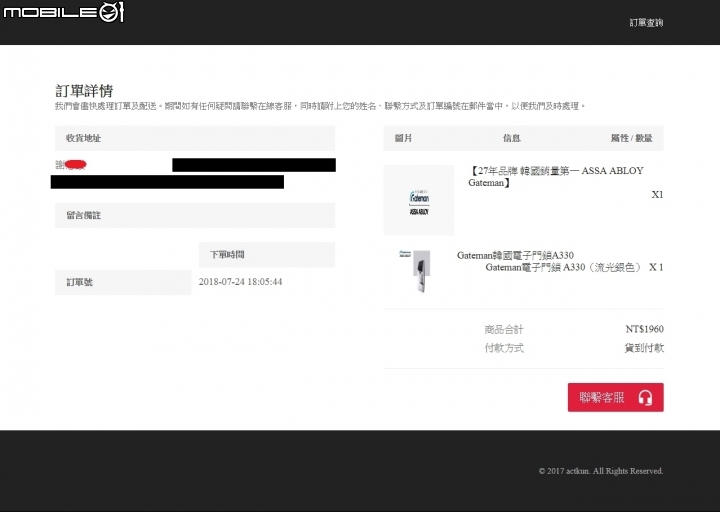
Task: Open the Gateman ASSA ABLOY brand thumbnail
Action: (x=419, y=200)
